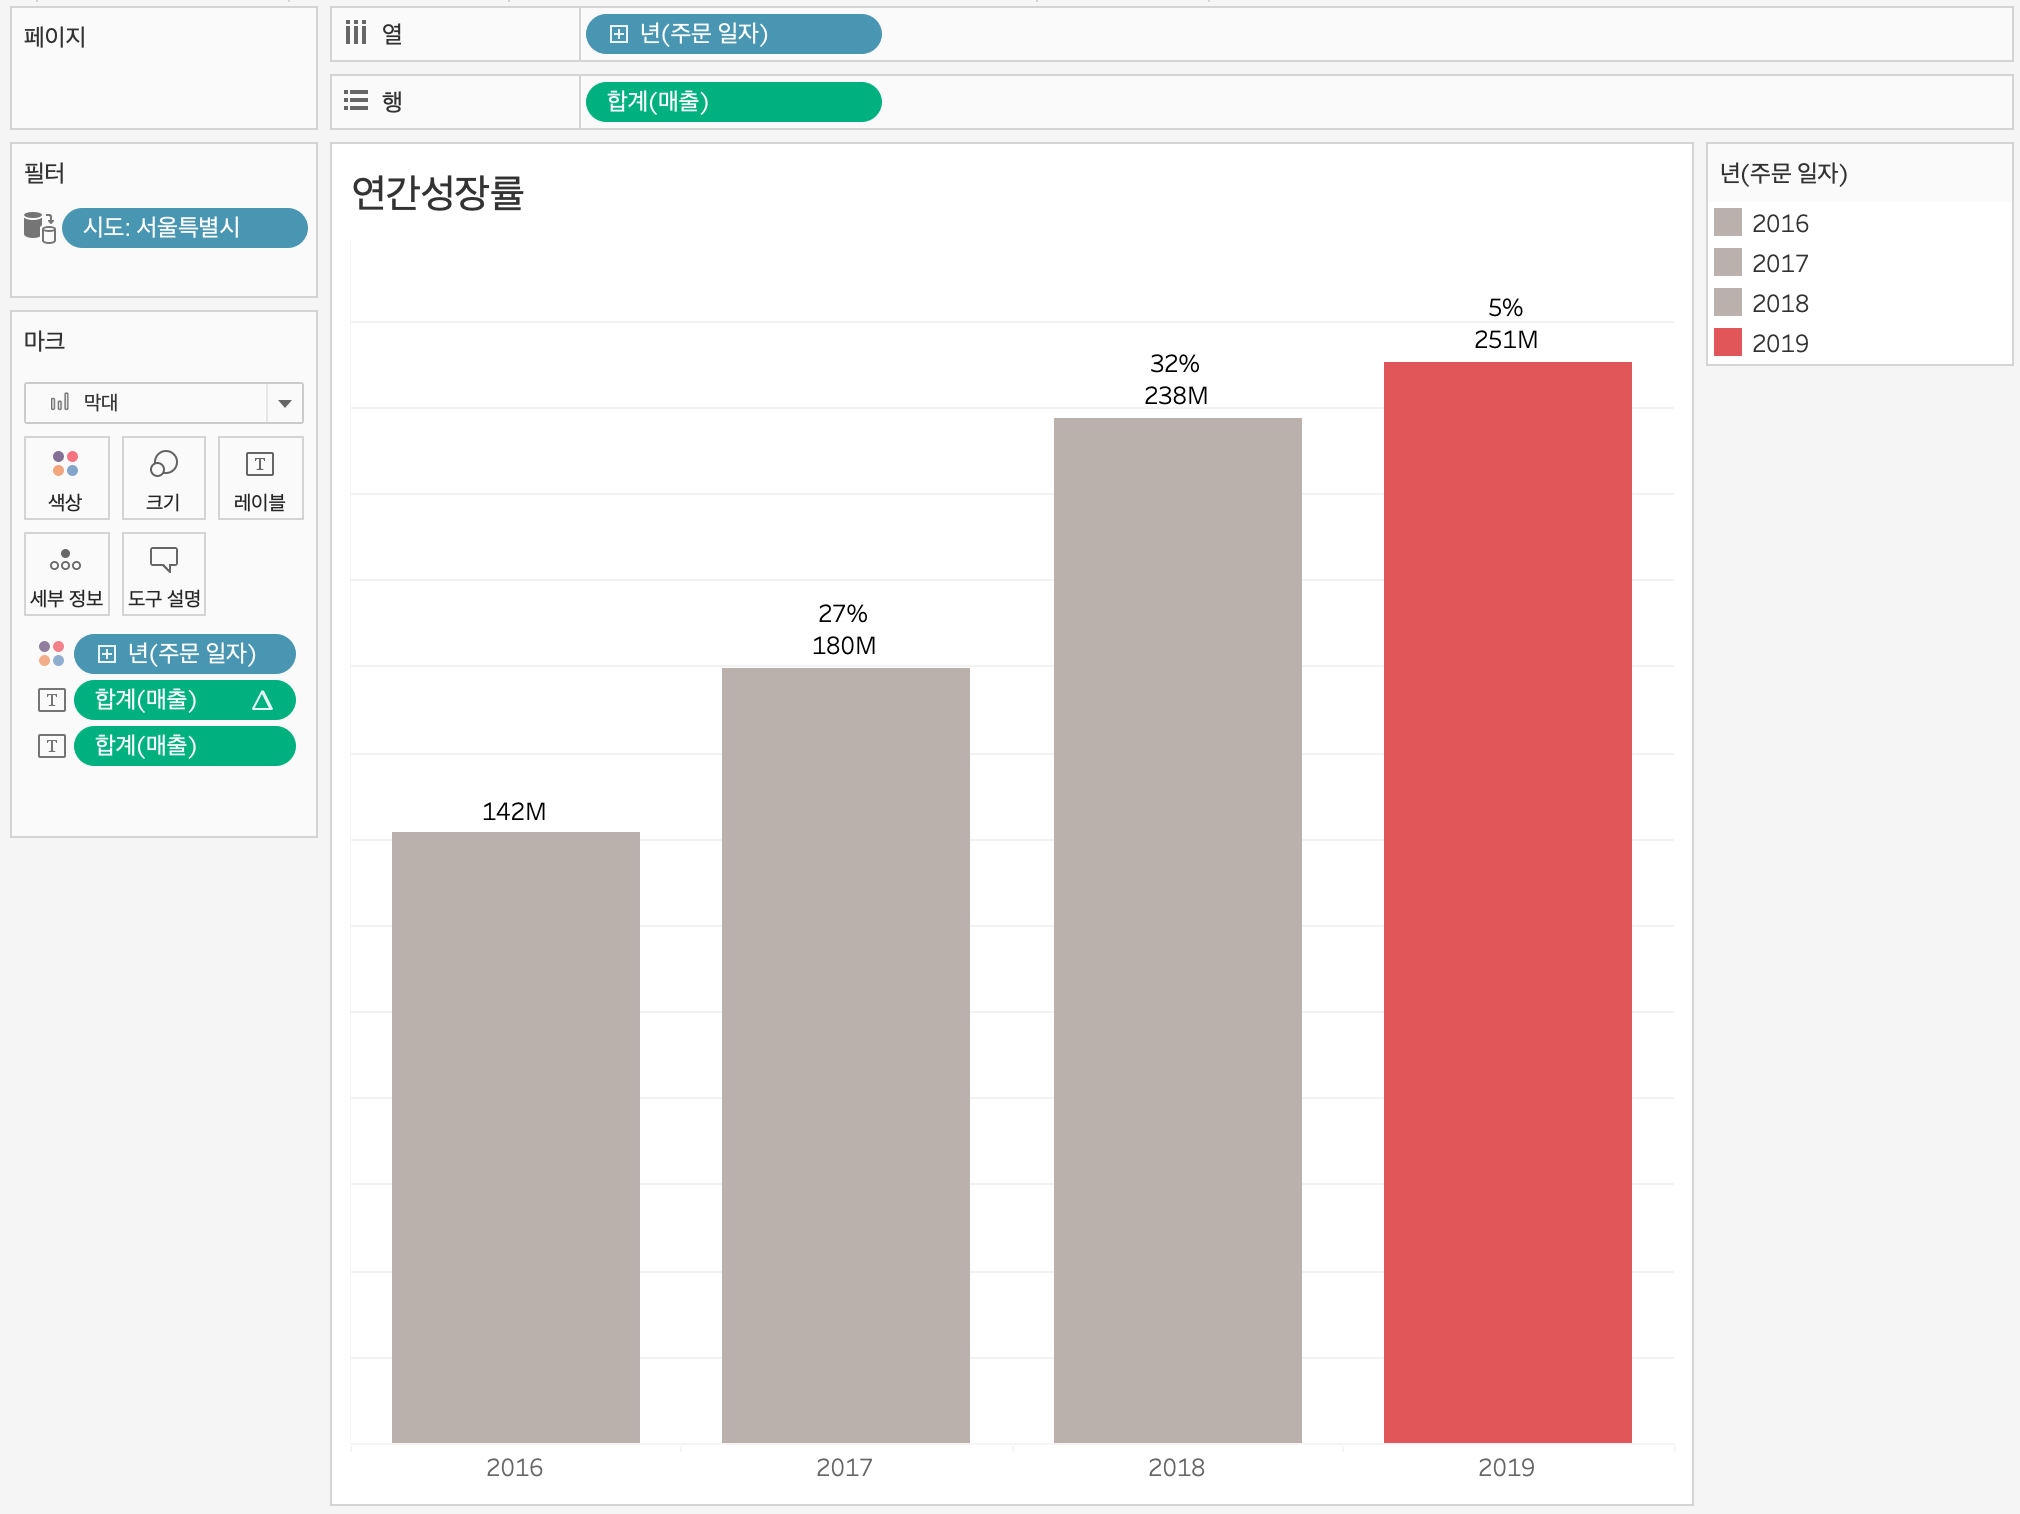
Task: Open the 레이블 (Label) mark card
Action: pyautogui.click(x=260, y=478)
